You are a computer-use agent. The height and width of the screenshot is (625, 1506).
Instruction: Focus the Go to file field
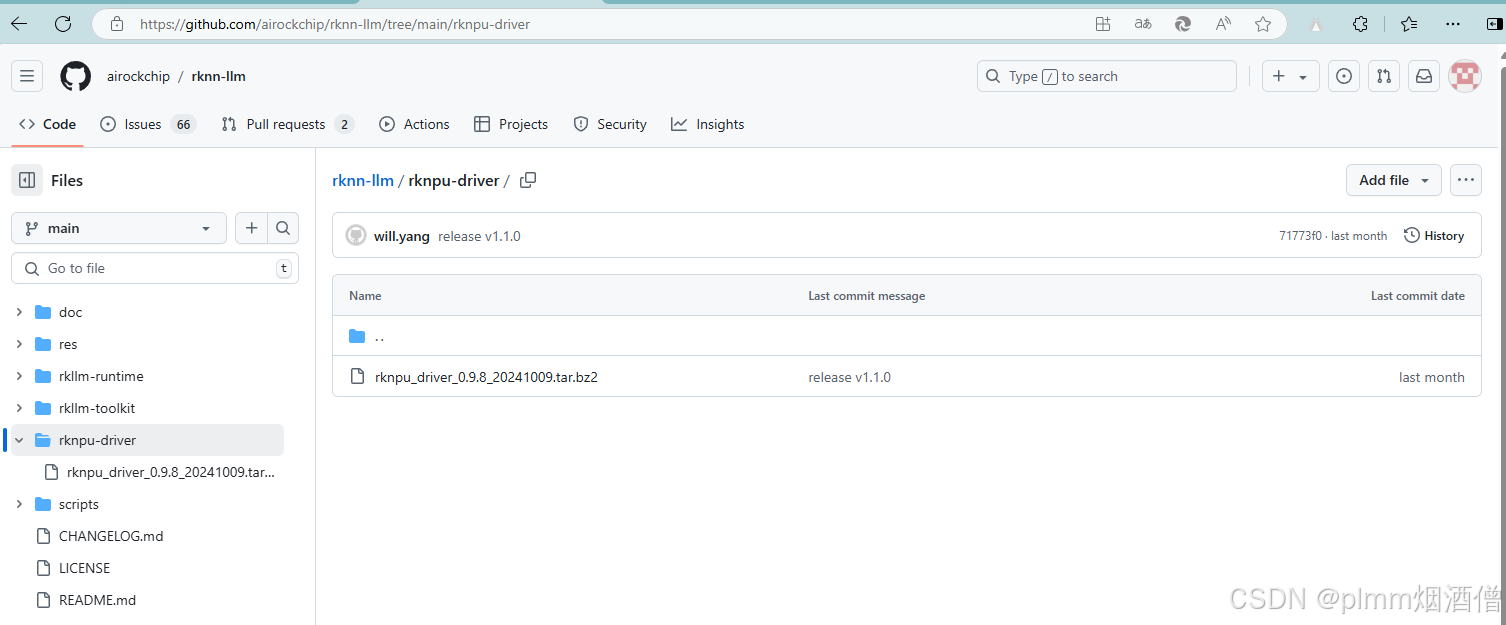[155, 268]
